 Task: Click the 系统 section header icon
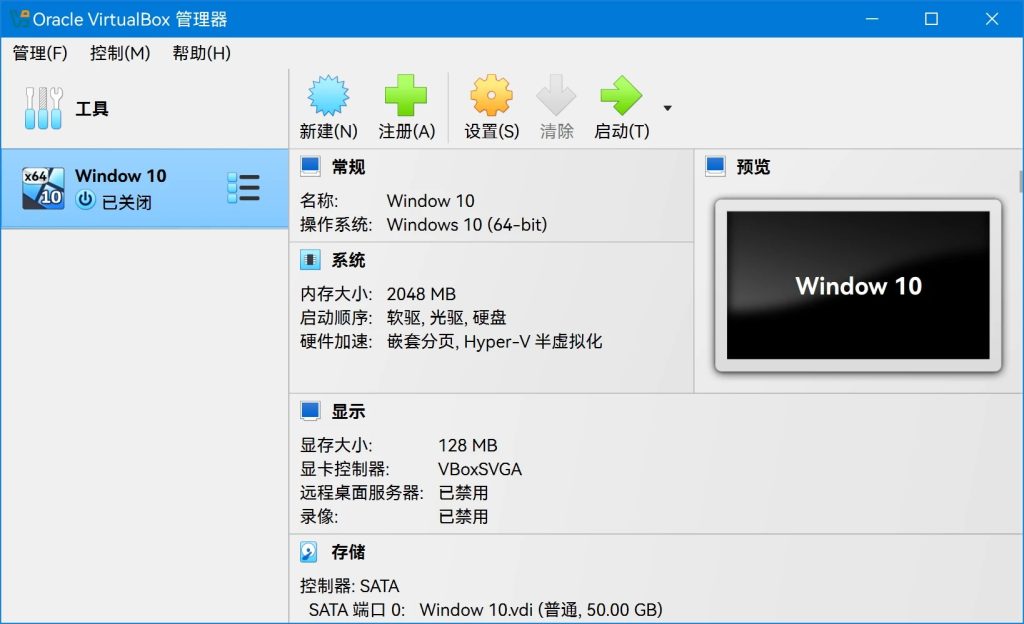click(x=311, y=260)
